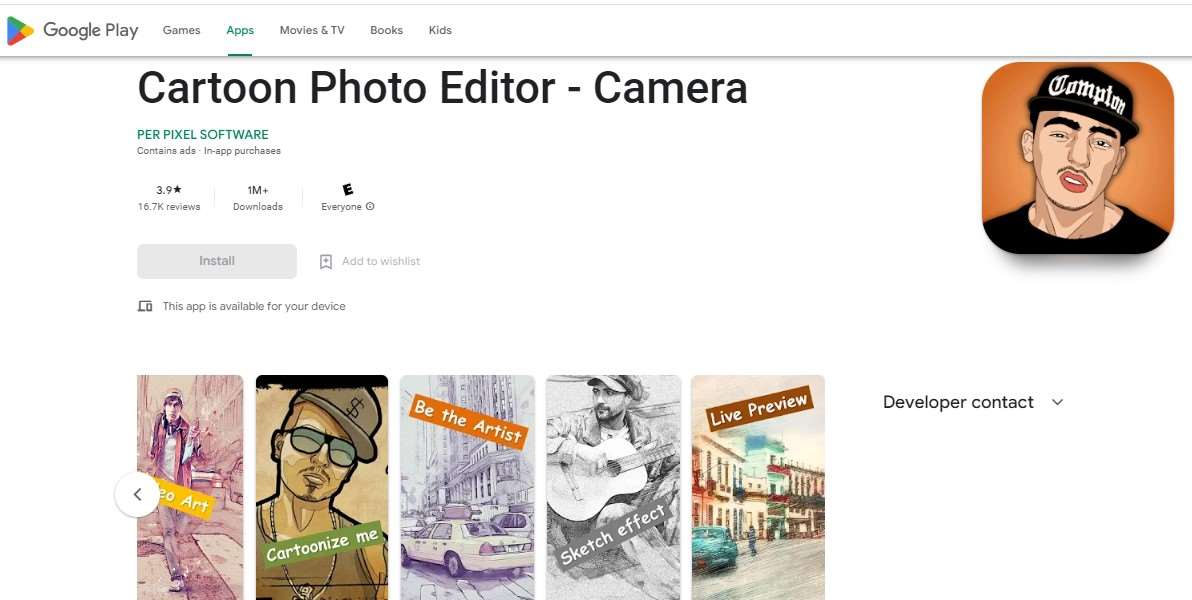Click the Everyone content rating label
Screen dimensions: 1192x600
(x=341, y=207)
